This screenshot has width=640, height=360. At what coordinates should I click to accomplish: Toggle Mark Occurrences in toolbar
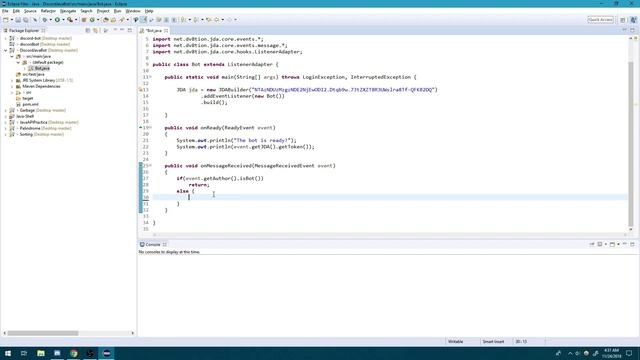pyautogui.click(x=136, y=20)
